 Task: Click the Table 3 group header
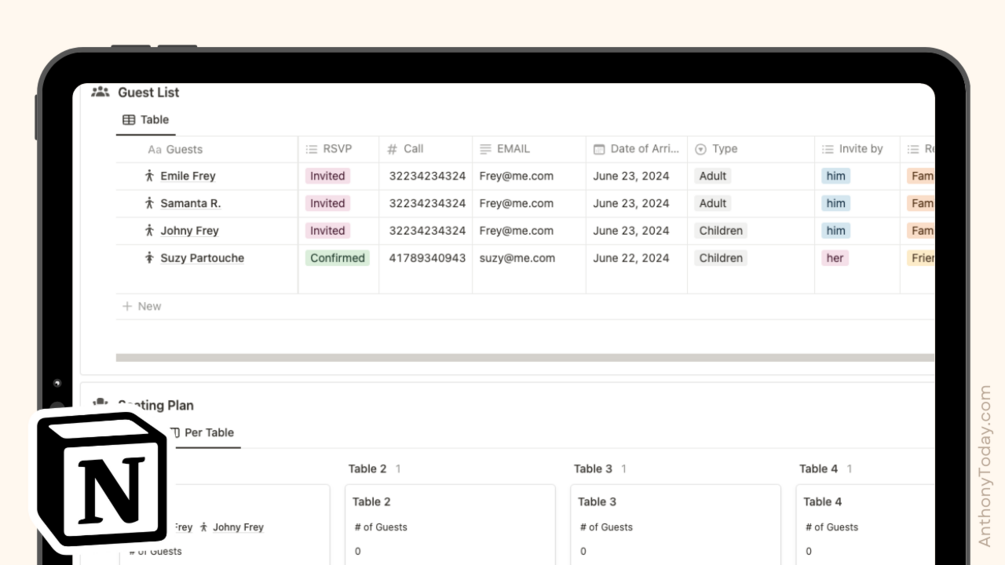[x=593, y=469]
